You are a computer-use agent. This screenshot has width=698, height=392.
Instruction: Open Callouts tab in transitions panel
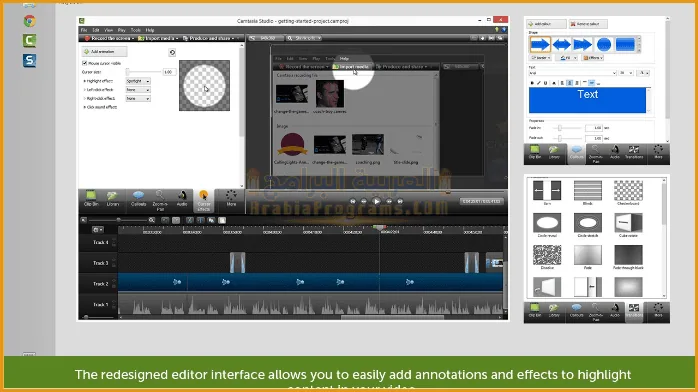(576, 311)
